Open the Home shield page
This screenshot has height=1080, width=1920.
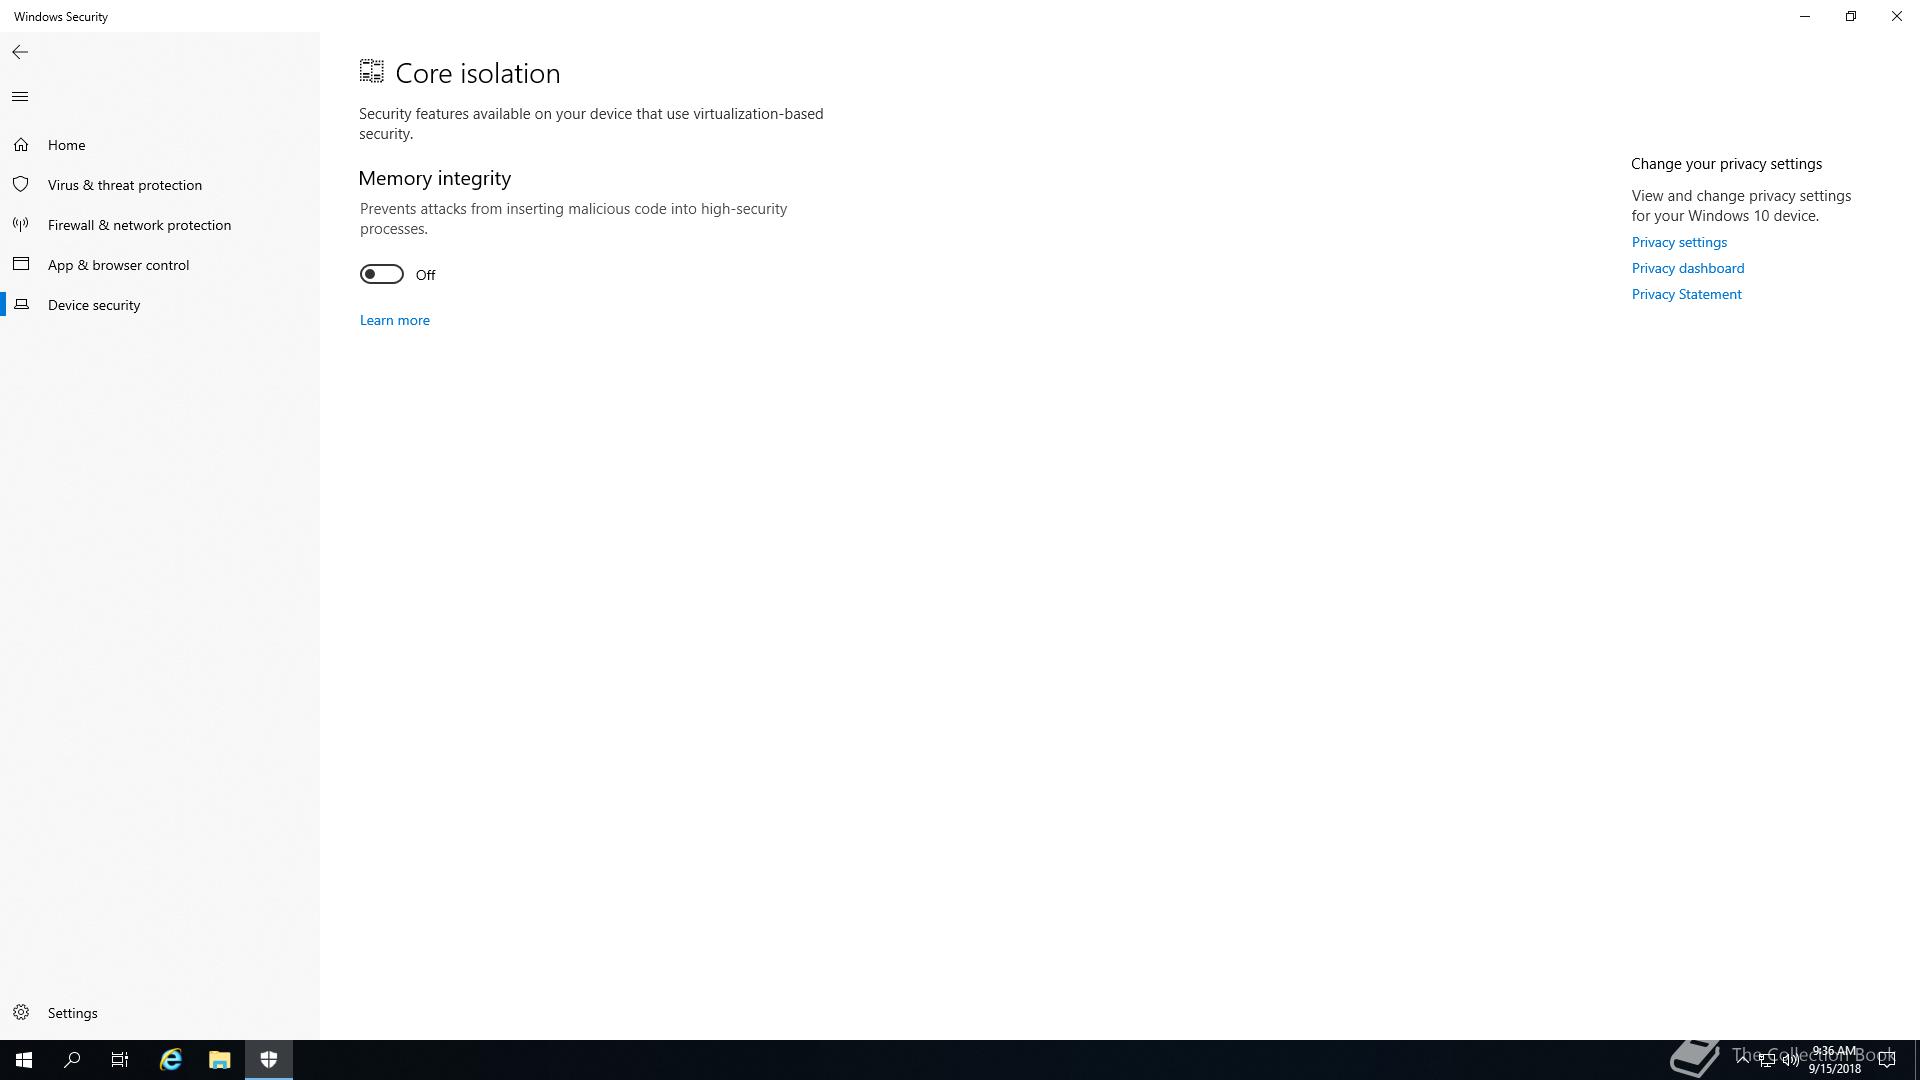pos(21,145)
